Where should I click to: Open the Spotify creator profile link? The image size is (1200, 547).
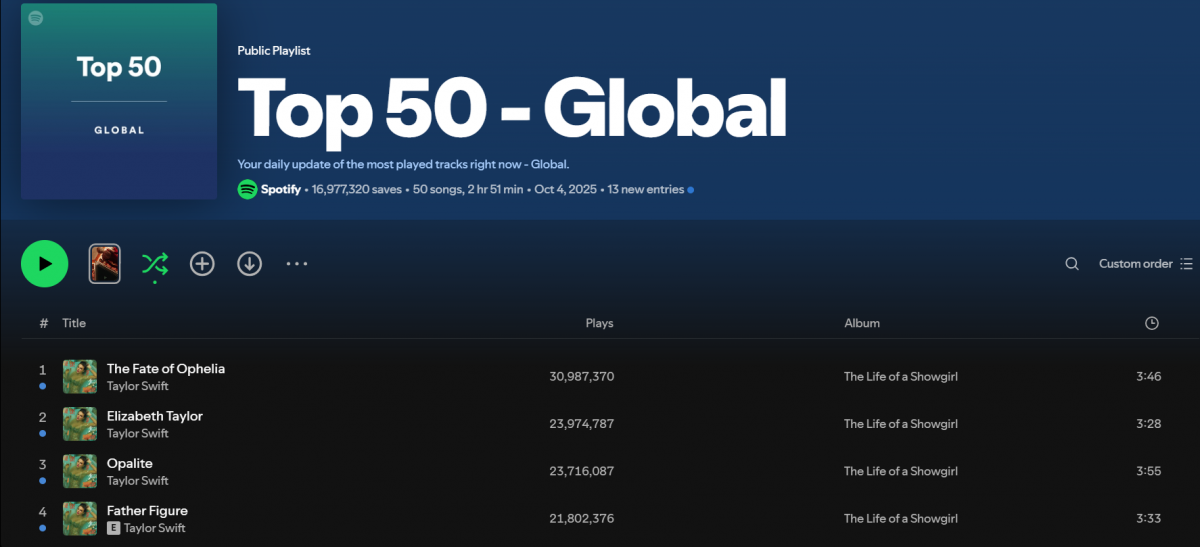coord(281,189)
